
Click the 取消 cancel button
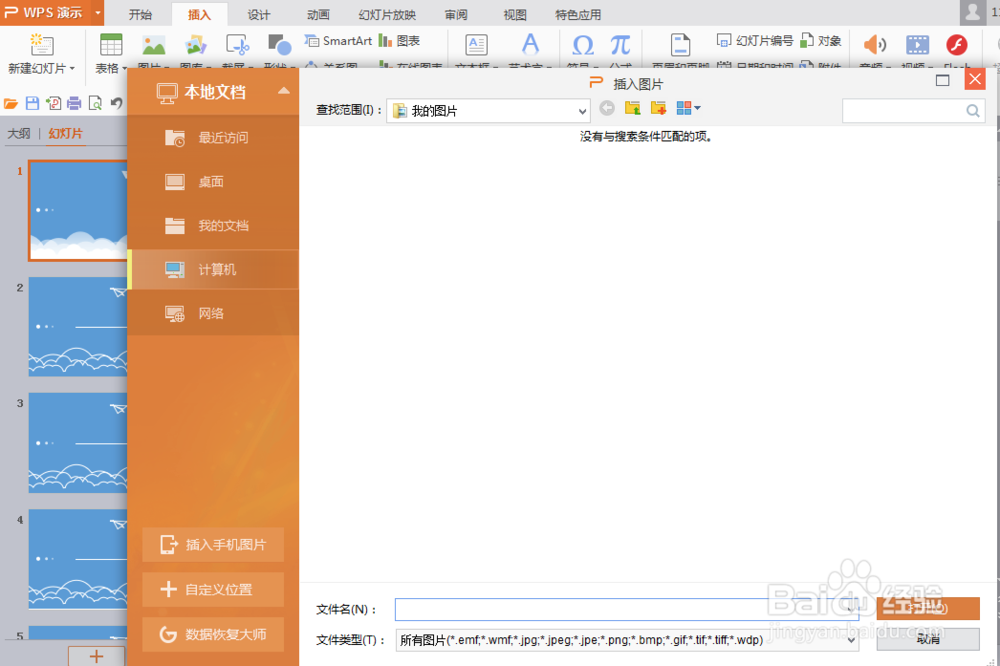(x=928, y=639)
